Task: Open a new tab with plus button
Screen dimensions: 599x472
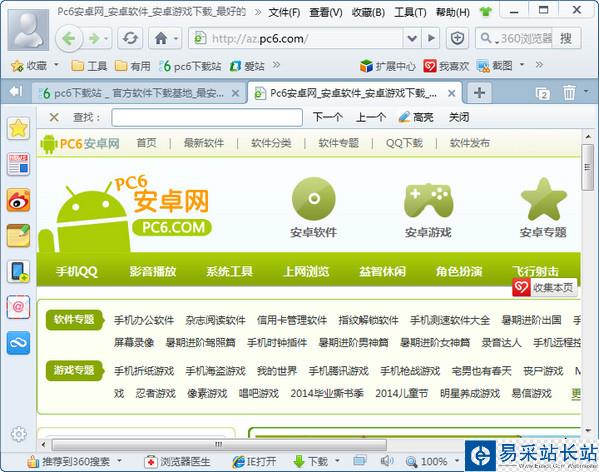Action: (x=479, y=92)
